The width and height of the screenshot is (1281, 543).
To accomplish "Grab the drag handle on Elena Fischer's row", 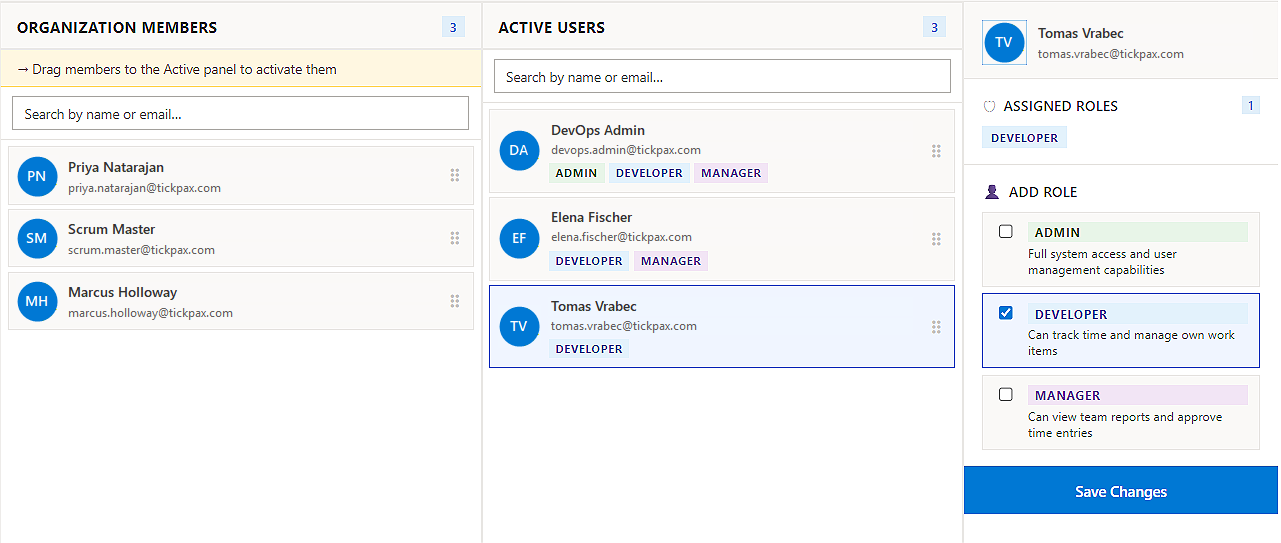I will click(937, 238).
